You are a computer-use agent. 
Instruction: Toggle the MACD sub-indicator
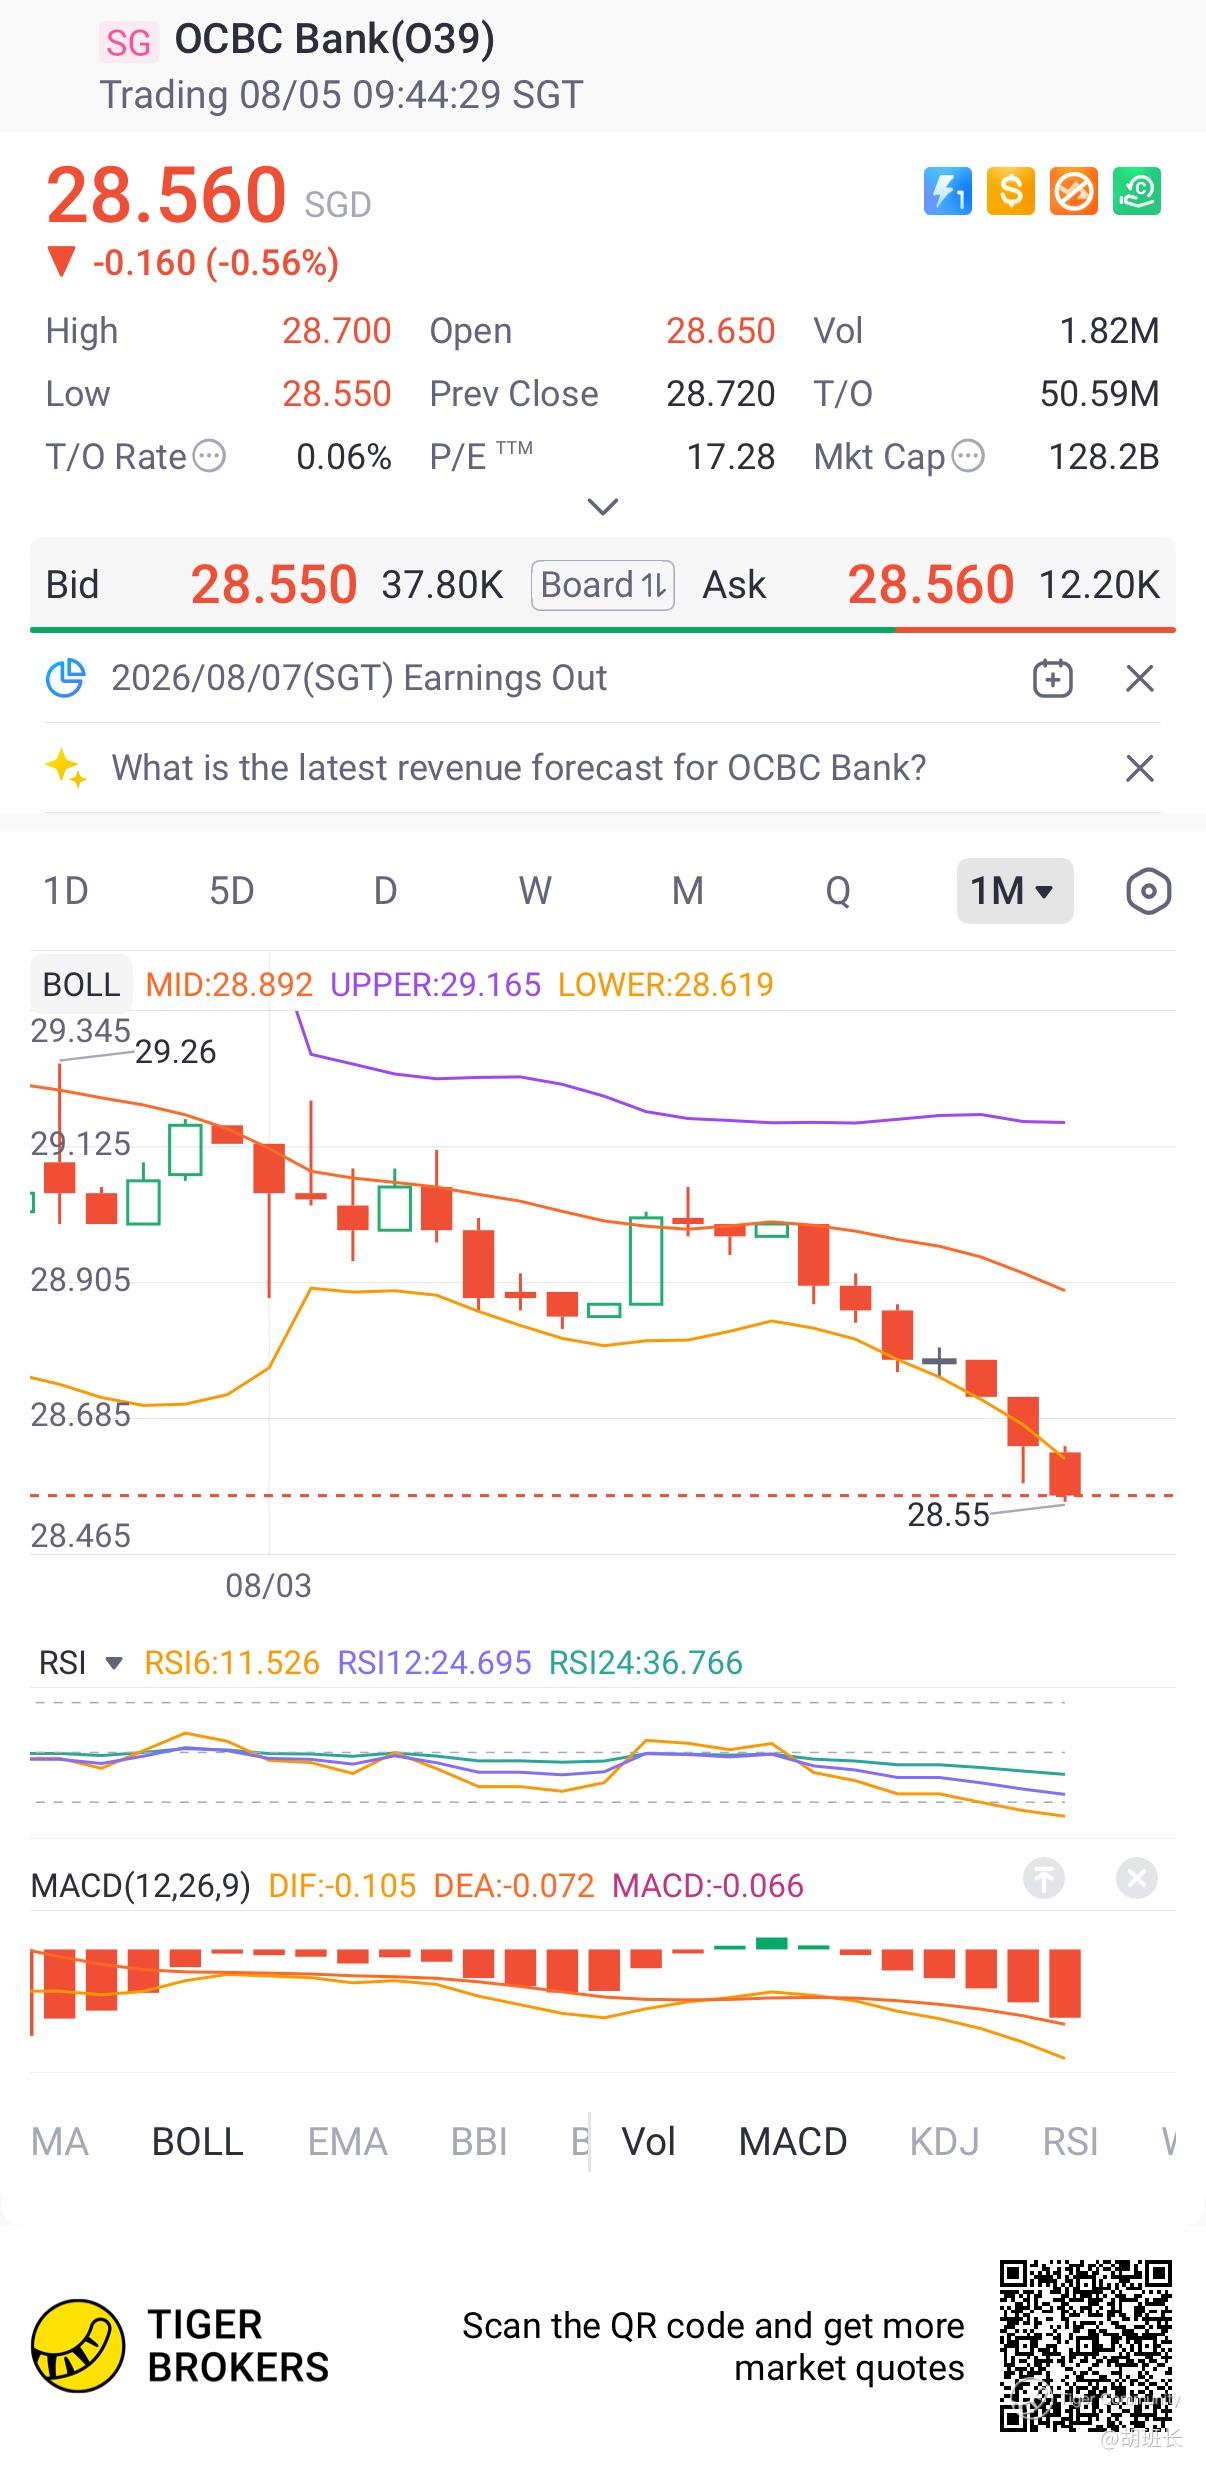(x=793, y=2141)
